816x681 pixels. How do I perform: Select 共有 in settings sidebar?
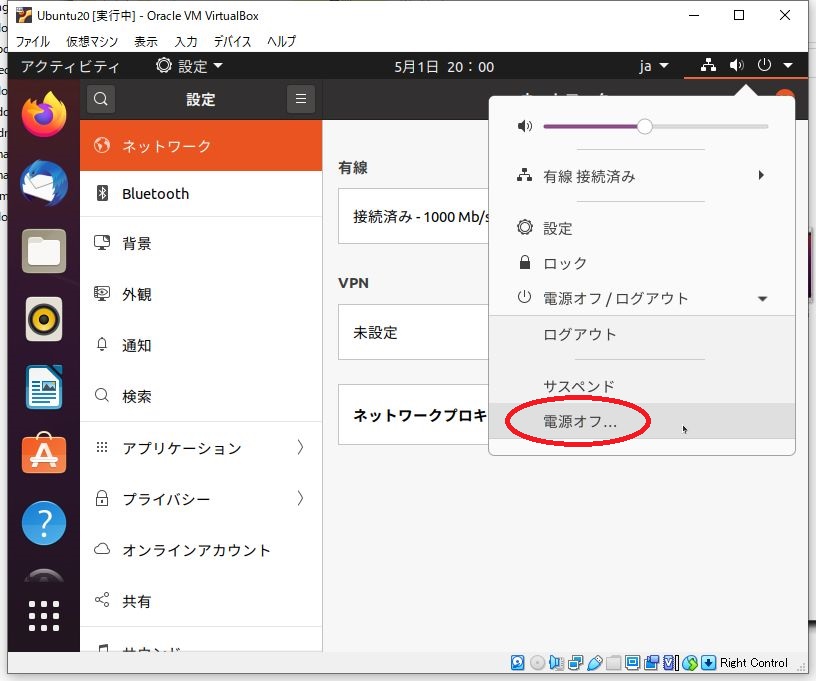tap(201, 601)
